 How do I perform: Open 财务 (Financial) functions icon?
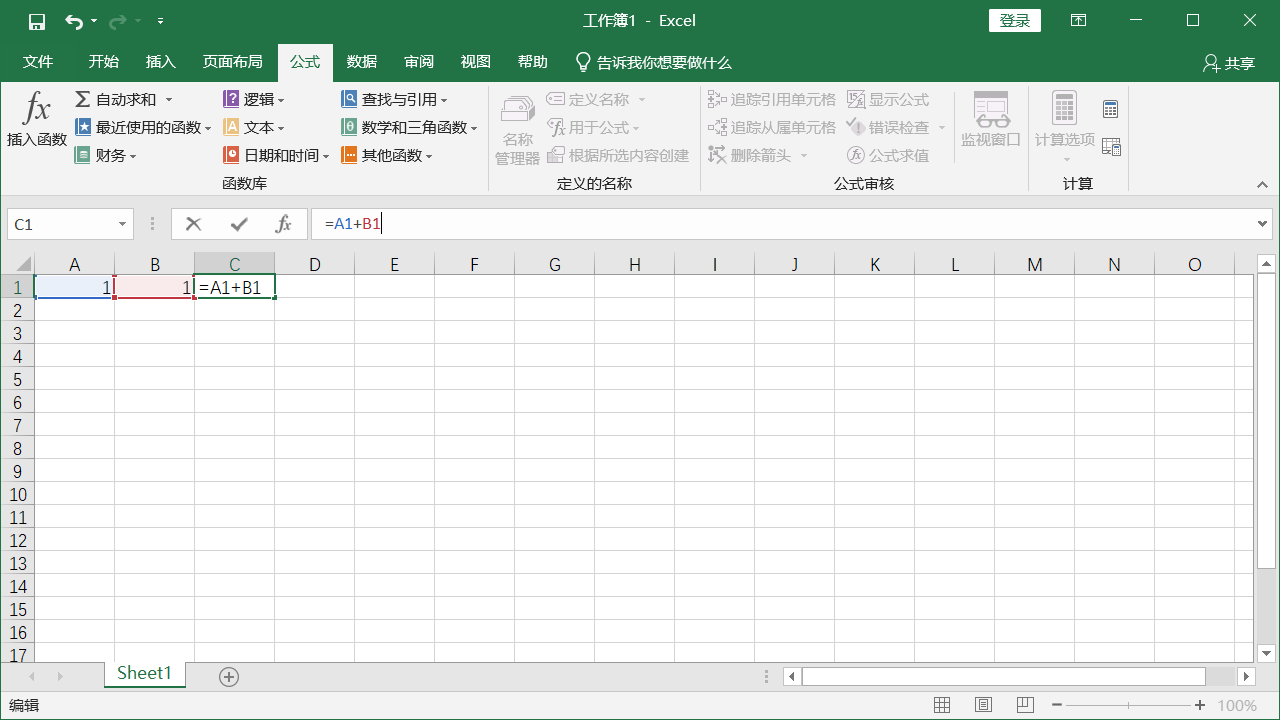[x=84, y=155]
